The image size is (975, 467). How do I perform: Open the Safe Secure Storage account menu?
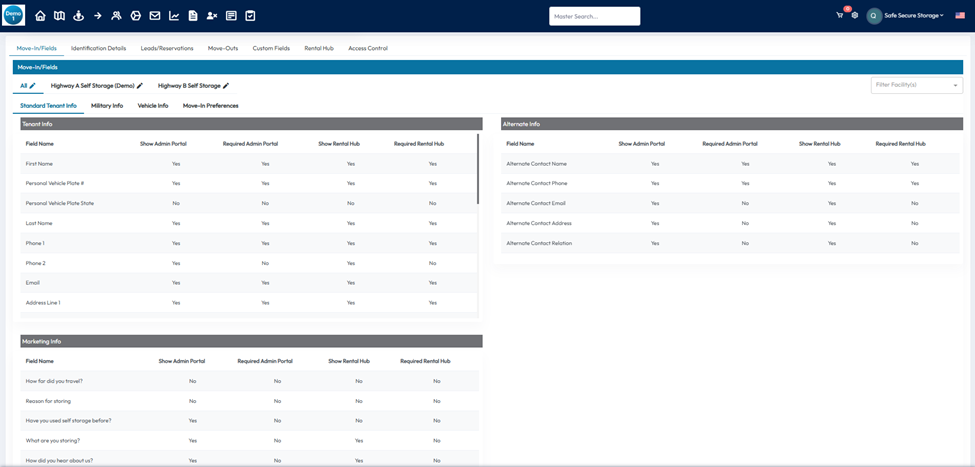(912, 15)
